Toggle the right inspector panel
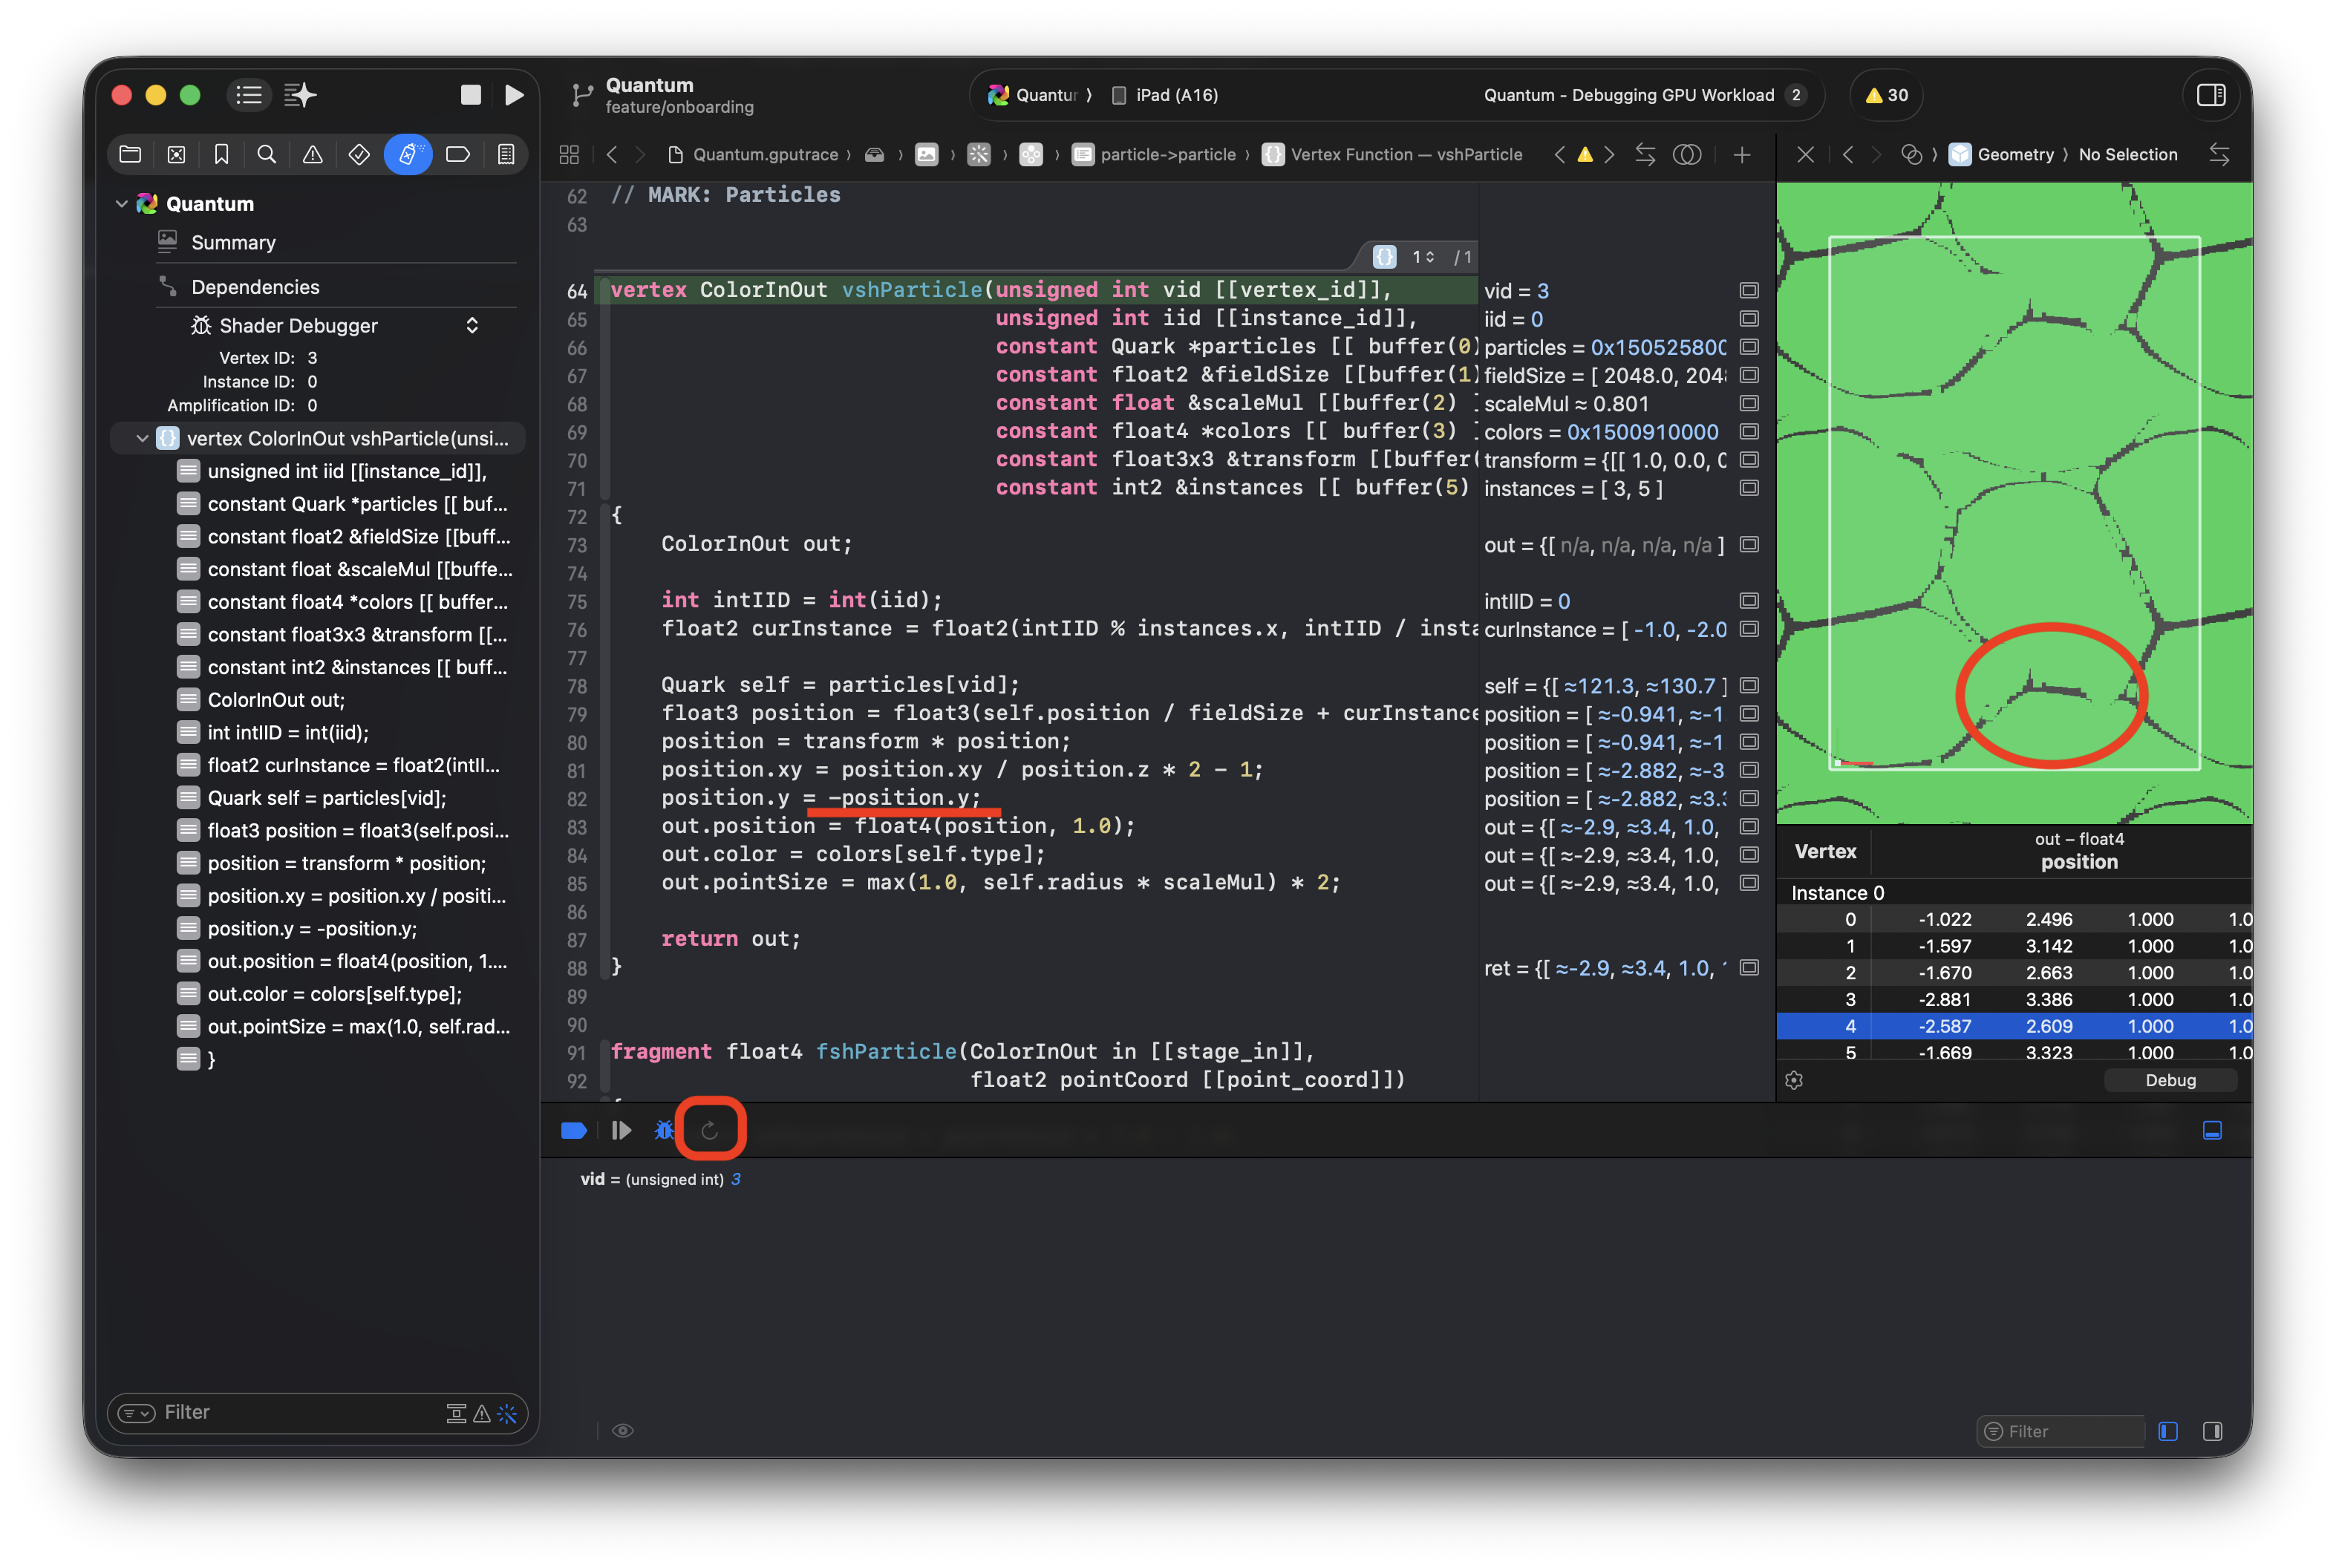 pyautogui.click(x=2210, y=95)
